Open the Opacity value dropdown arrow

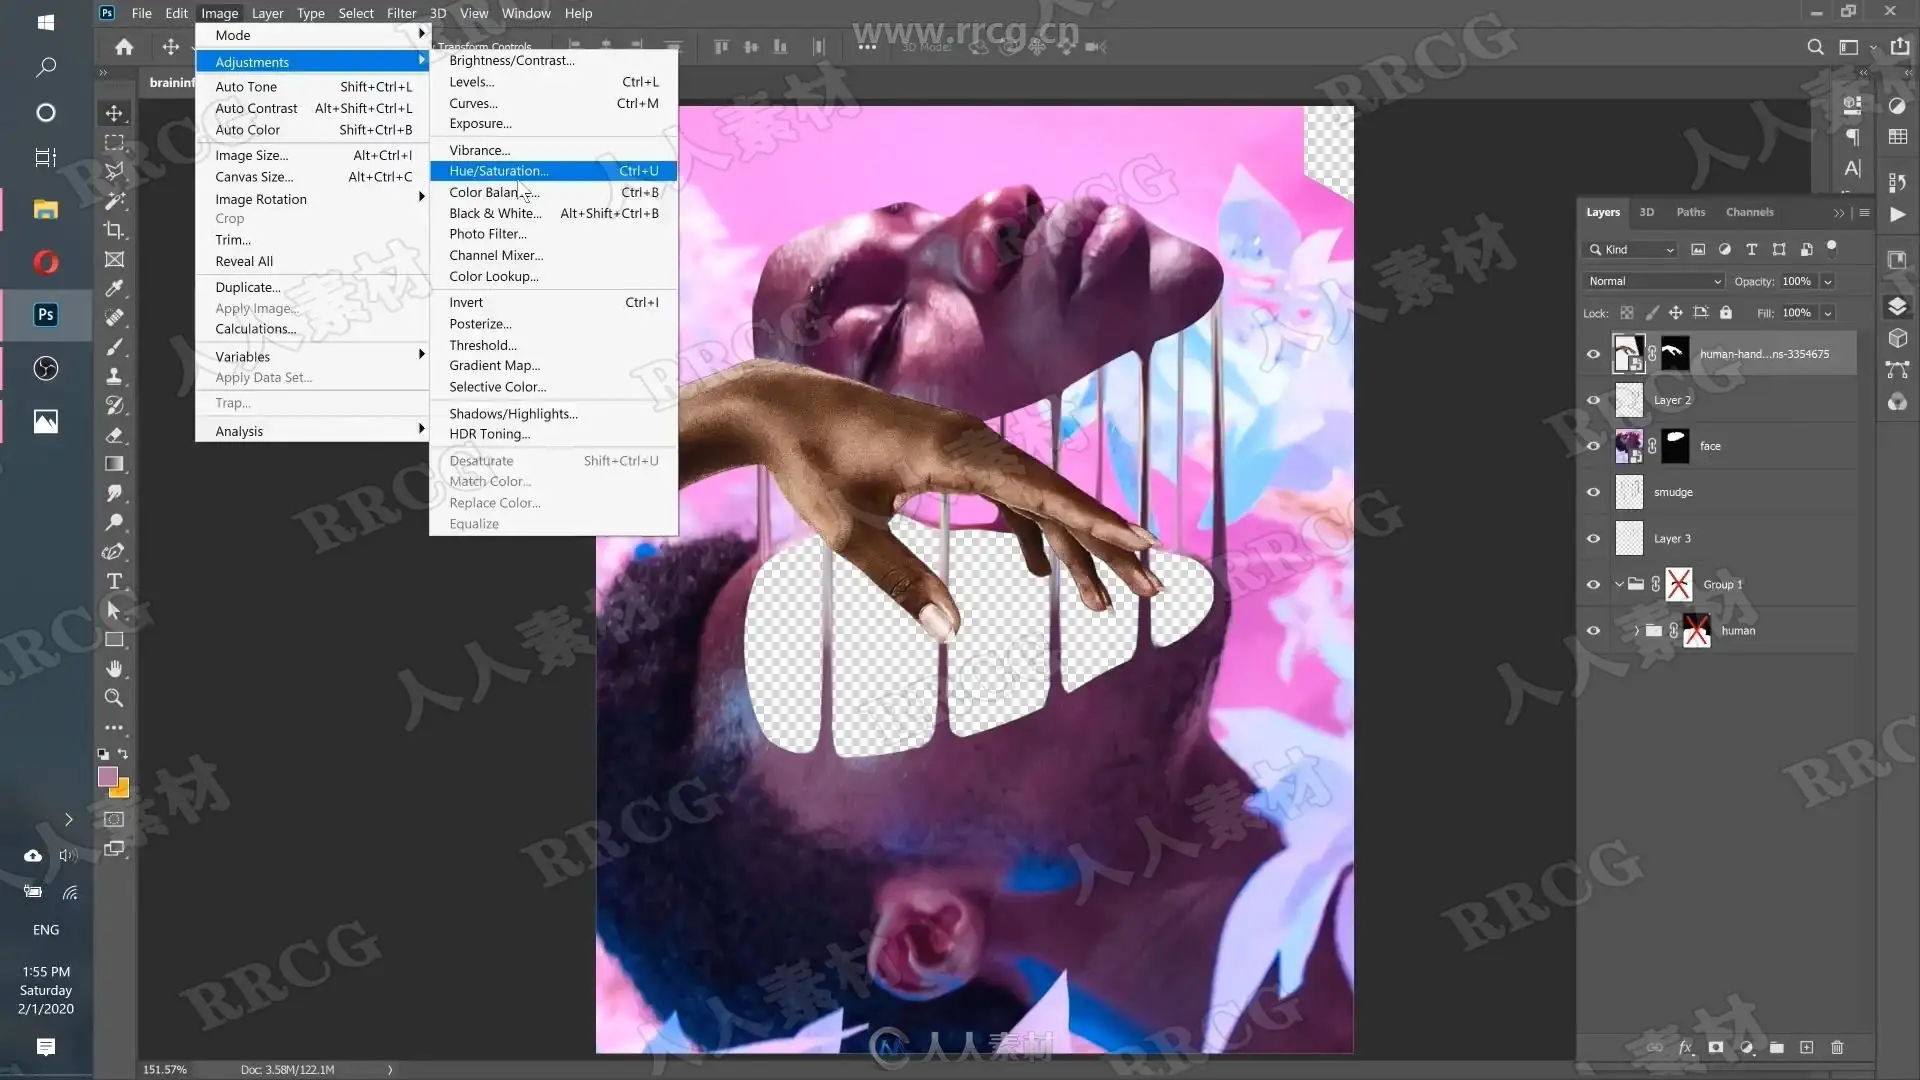coord(1828,281)
